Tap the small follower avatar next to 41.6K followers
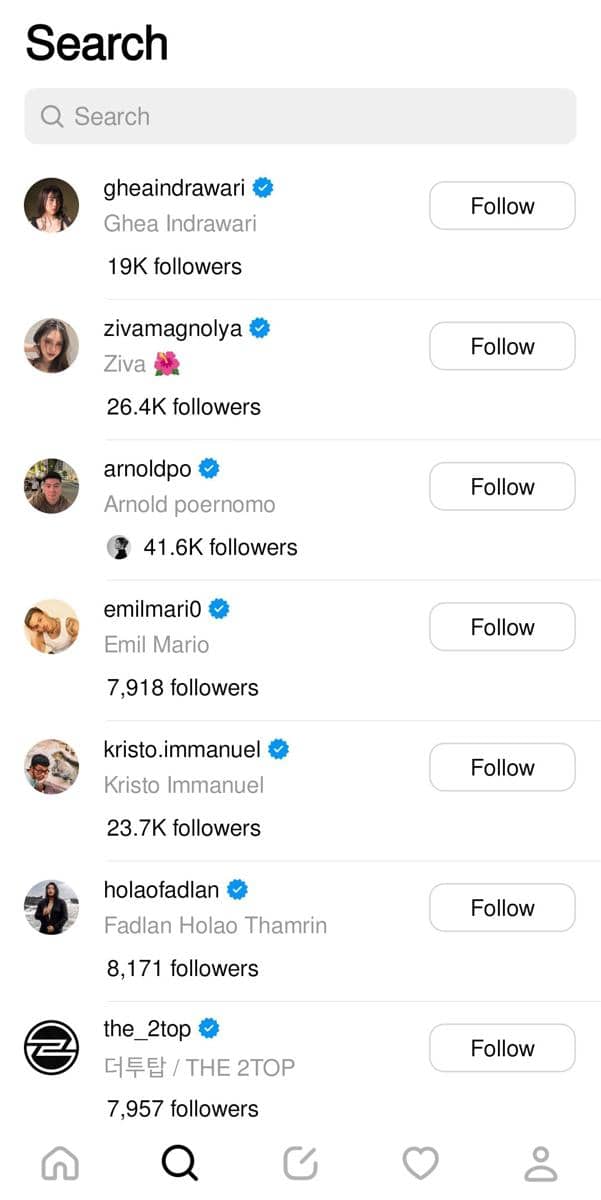The width and height of the screenshot is (601, 1200). pos(119,547)
